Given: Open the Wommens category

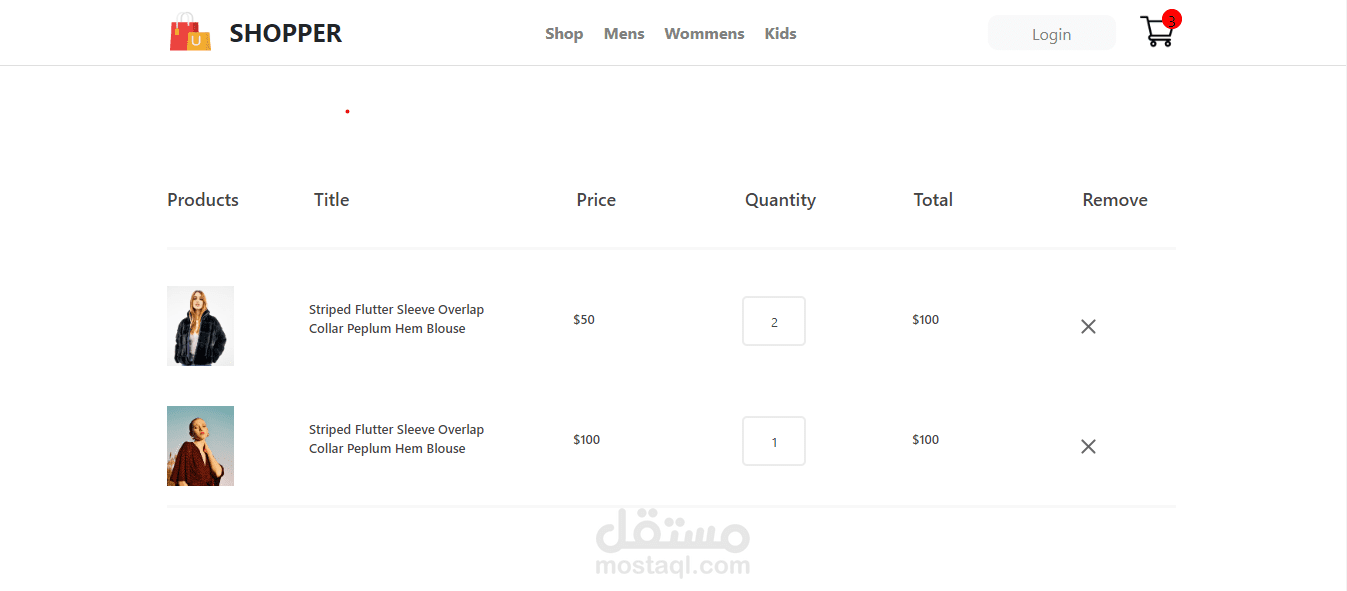Looking at the screenshot, I should coord(704,34).
